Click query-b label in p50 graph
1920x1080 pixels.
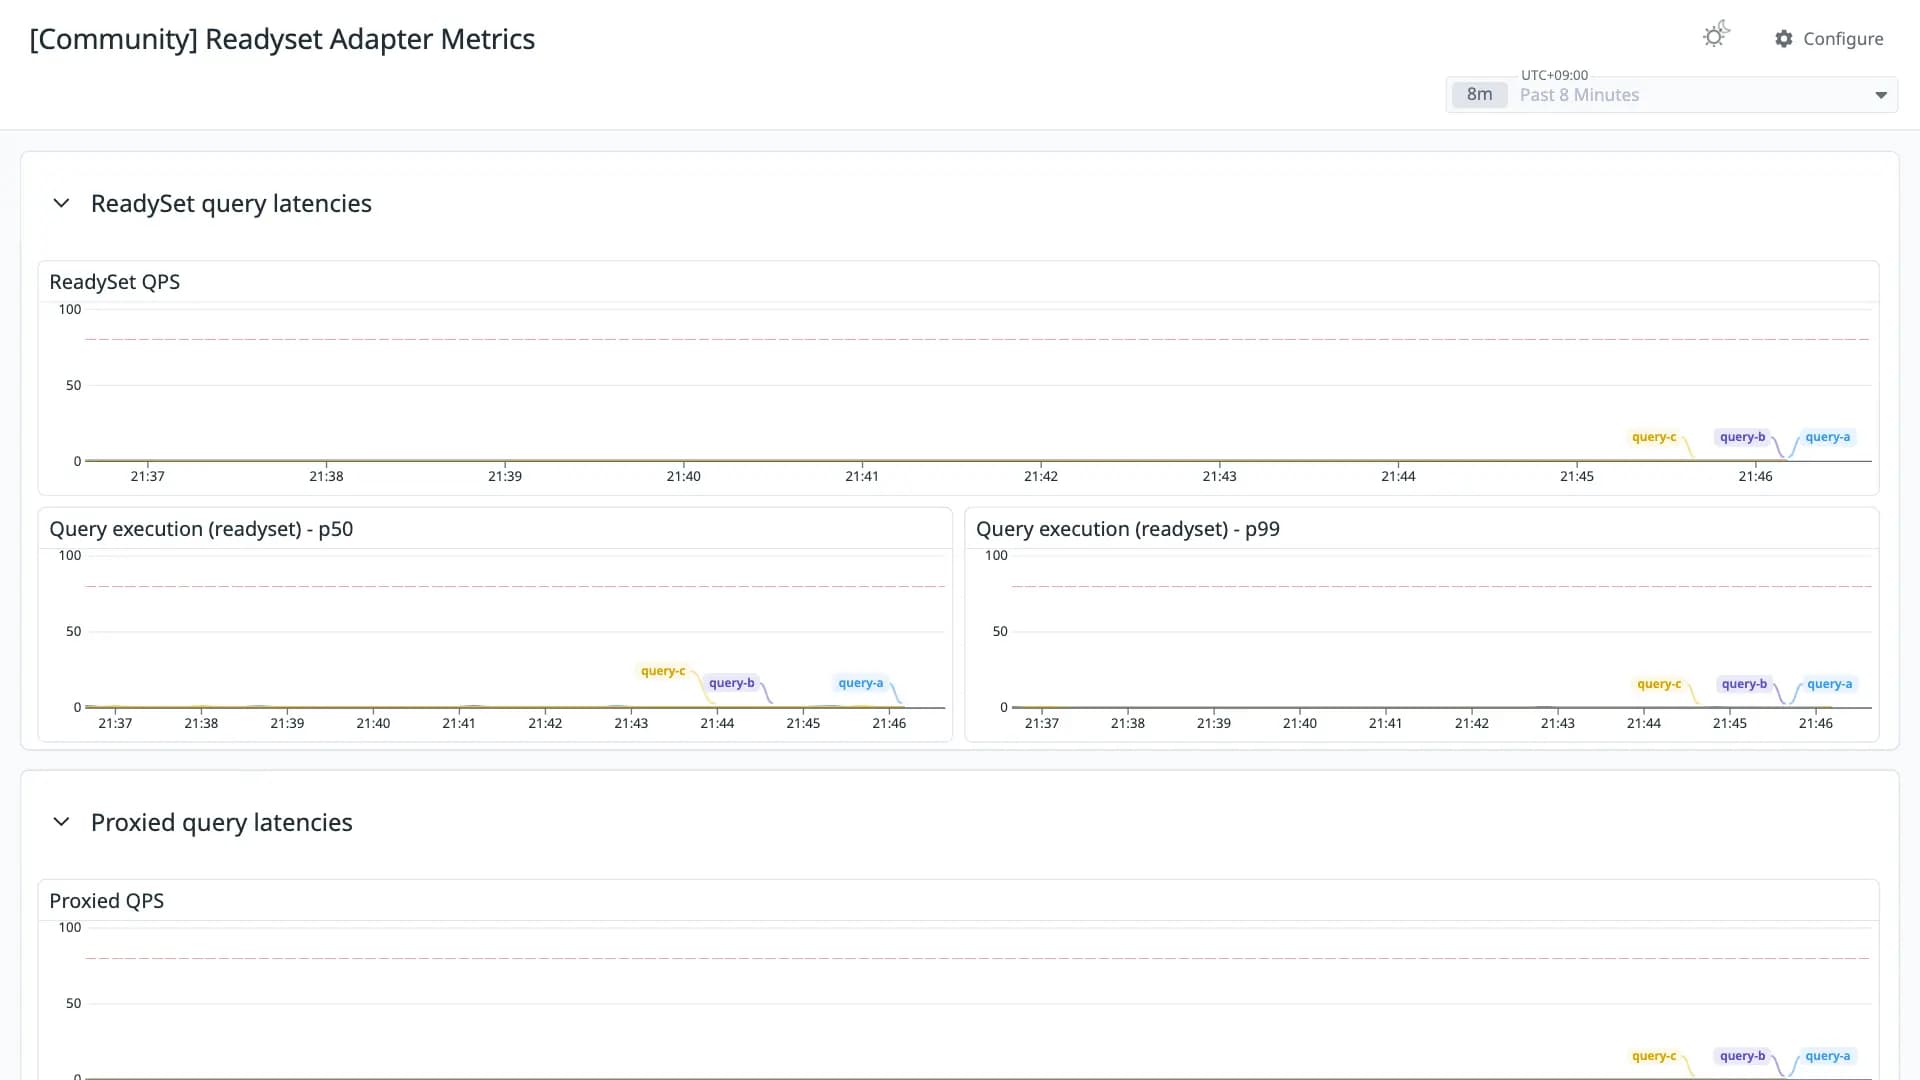pos(732,683)
